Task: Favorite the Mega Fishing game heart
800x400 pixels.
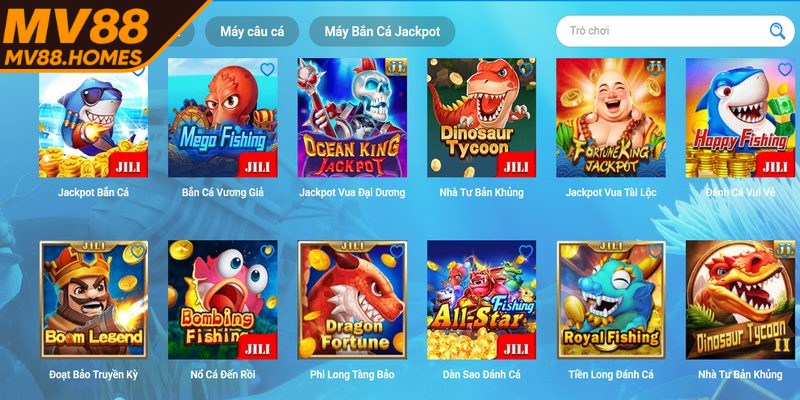Action: [267, 69]
